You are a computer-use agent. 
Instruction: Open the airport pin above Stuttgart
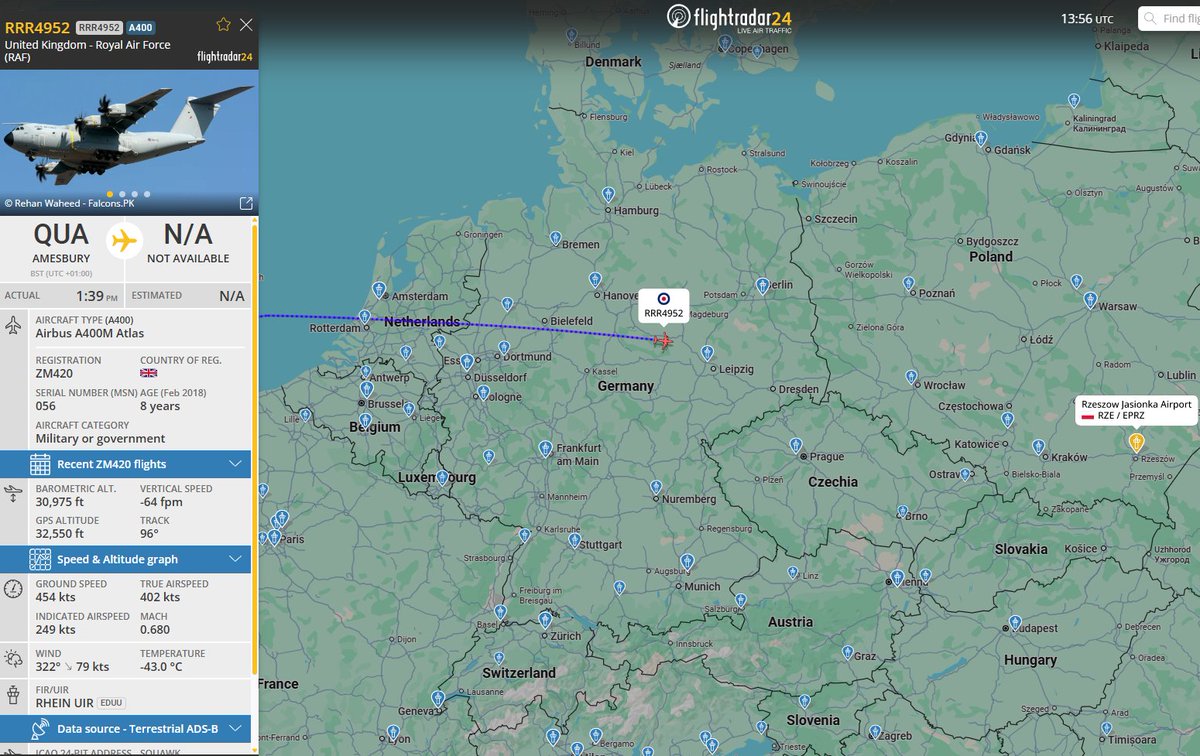click(574, 540)
